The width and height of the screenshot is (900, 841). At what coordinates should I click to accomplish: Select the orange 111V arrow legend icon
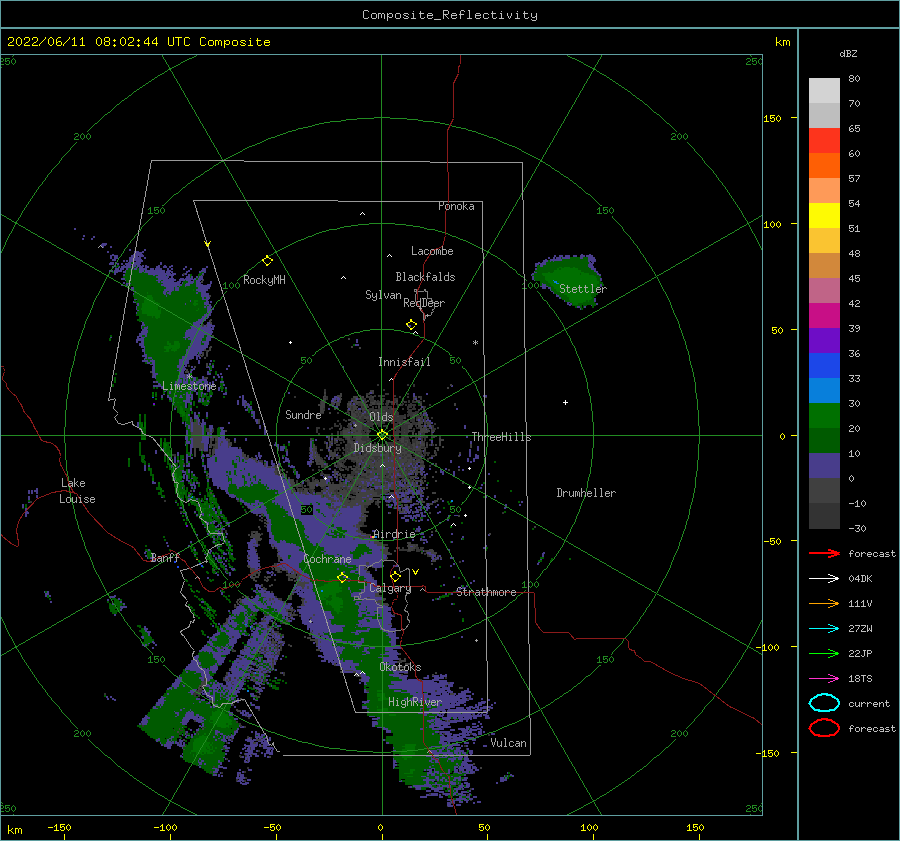[x=824, y=603]
